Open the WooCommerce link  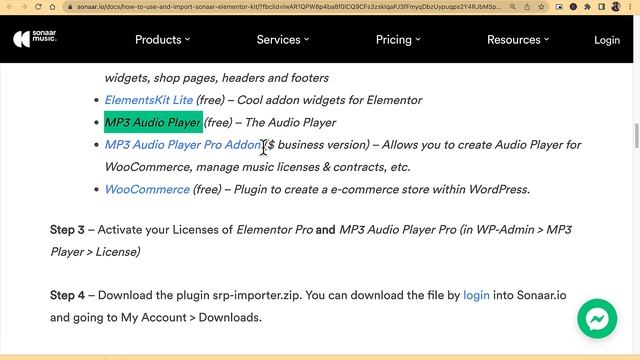(x=147, y=189)
